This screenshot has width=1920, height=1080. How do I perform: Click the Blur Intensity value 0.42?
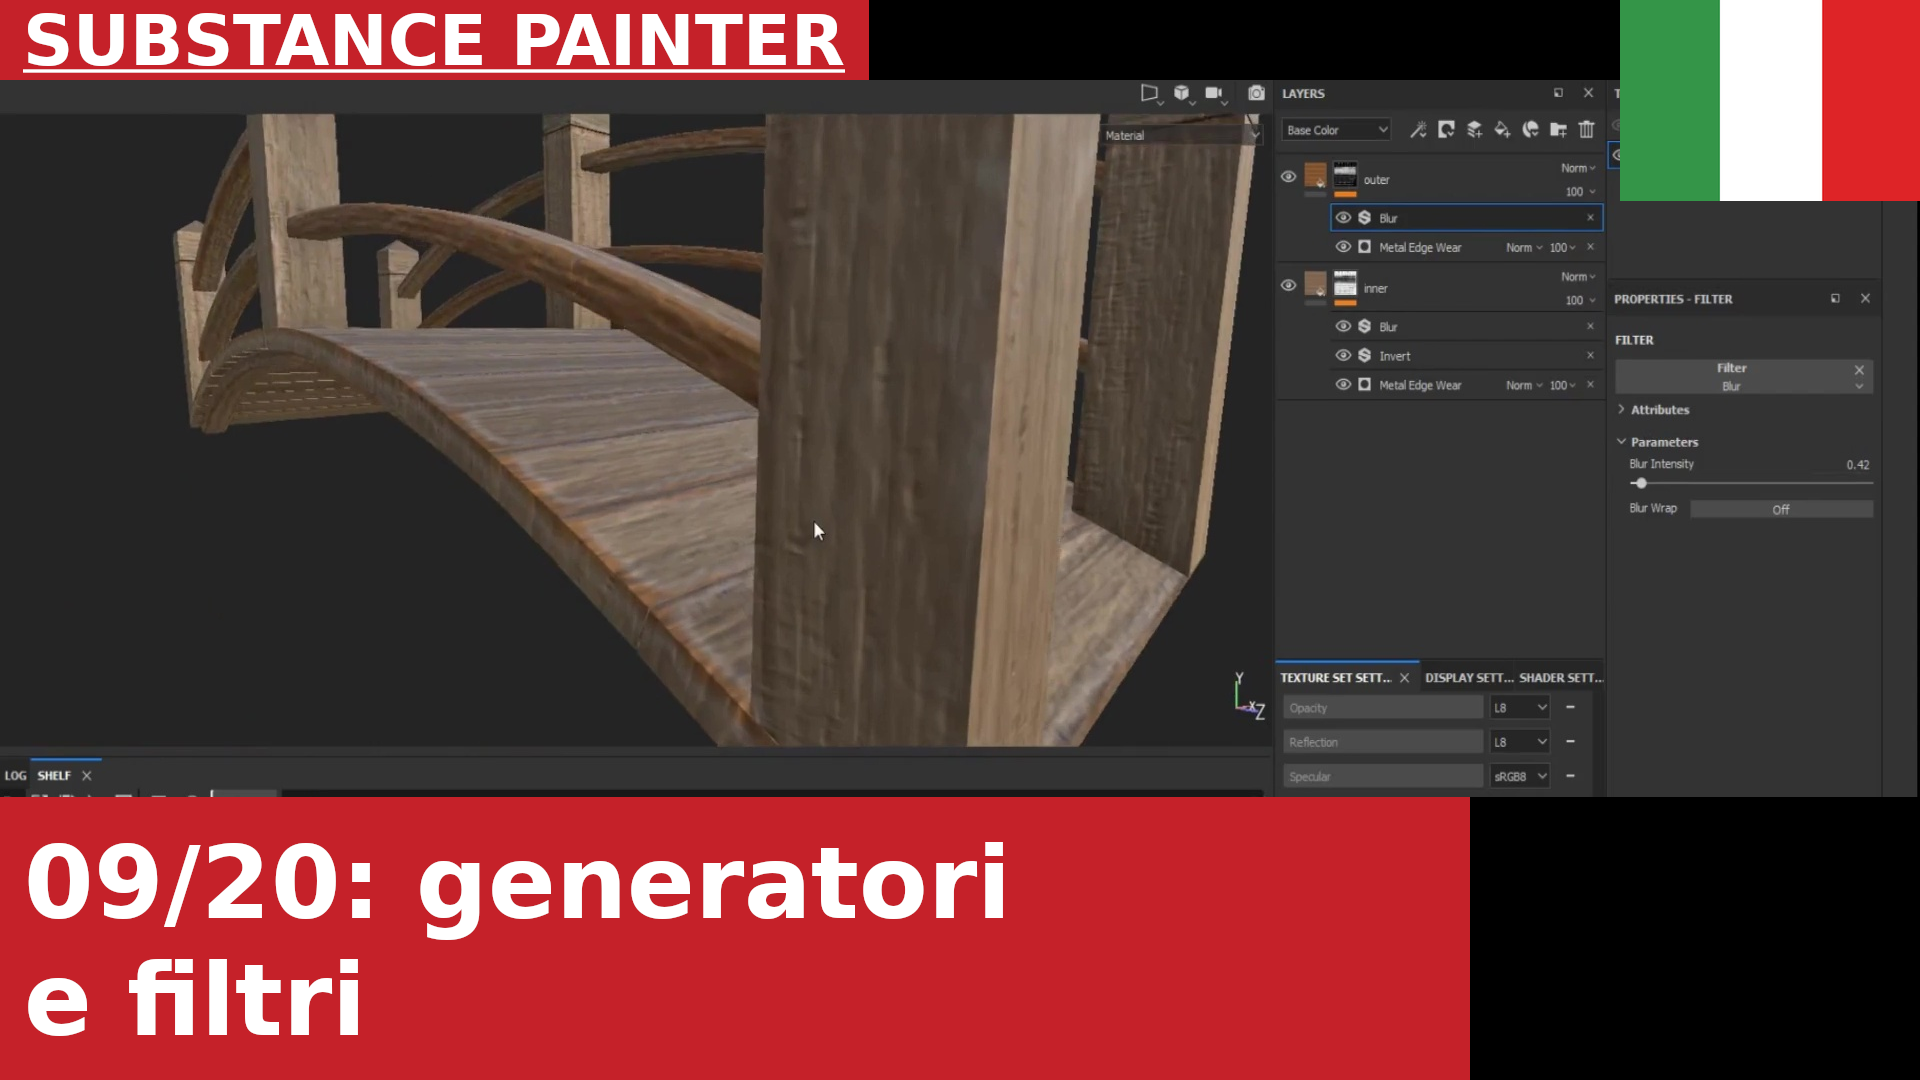pos(1857,465)
